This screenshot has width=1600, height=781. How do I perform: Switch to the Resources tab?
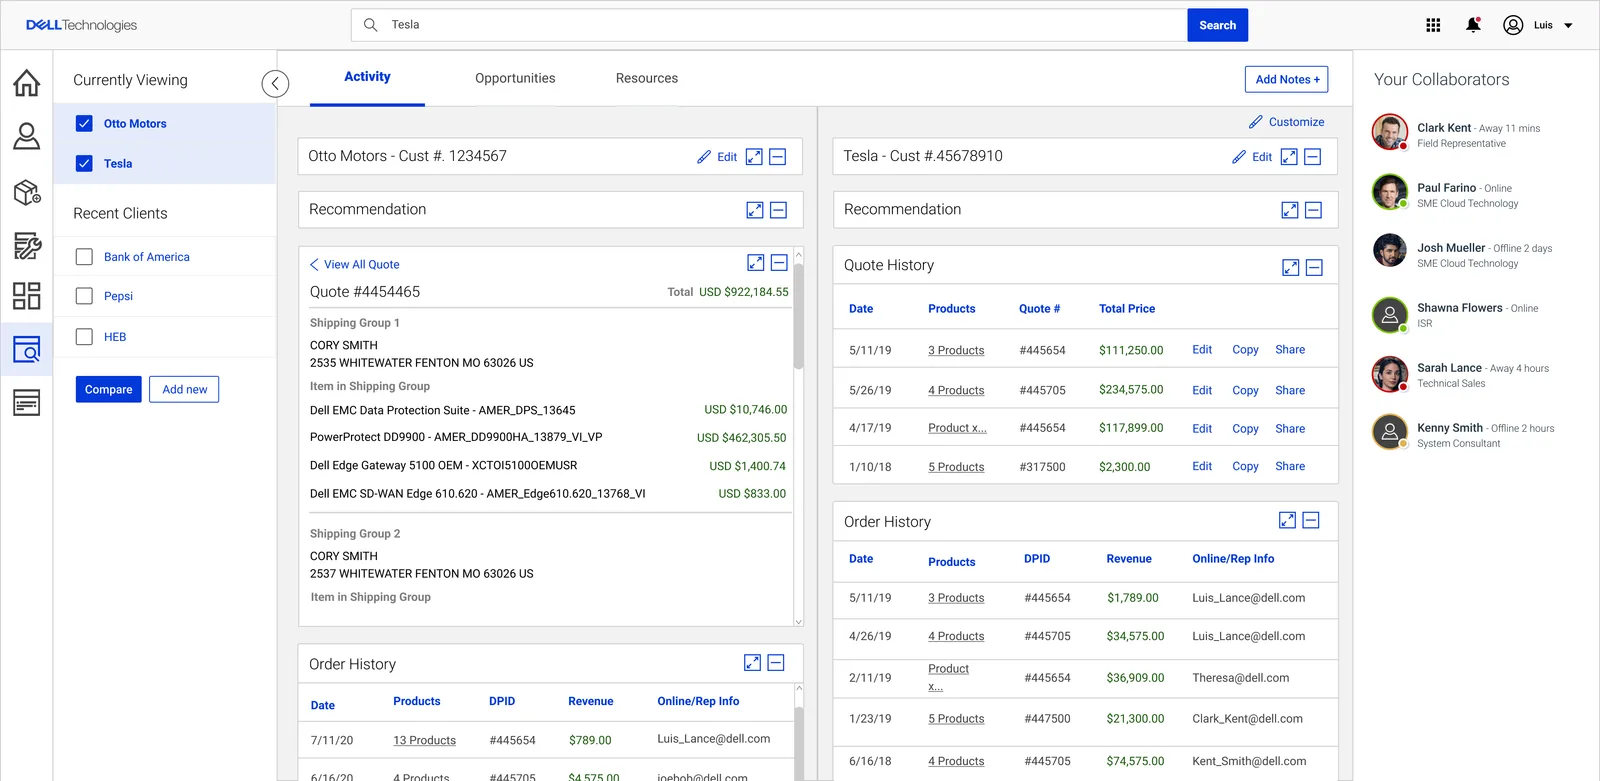coord(647,78)
